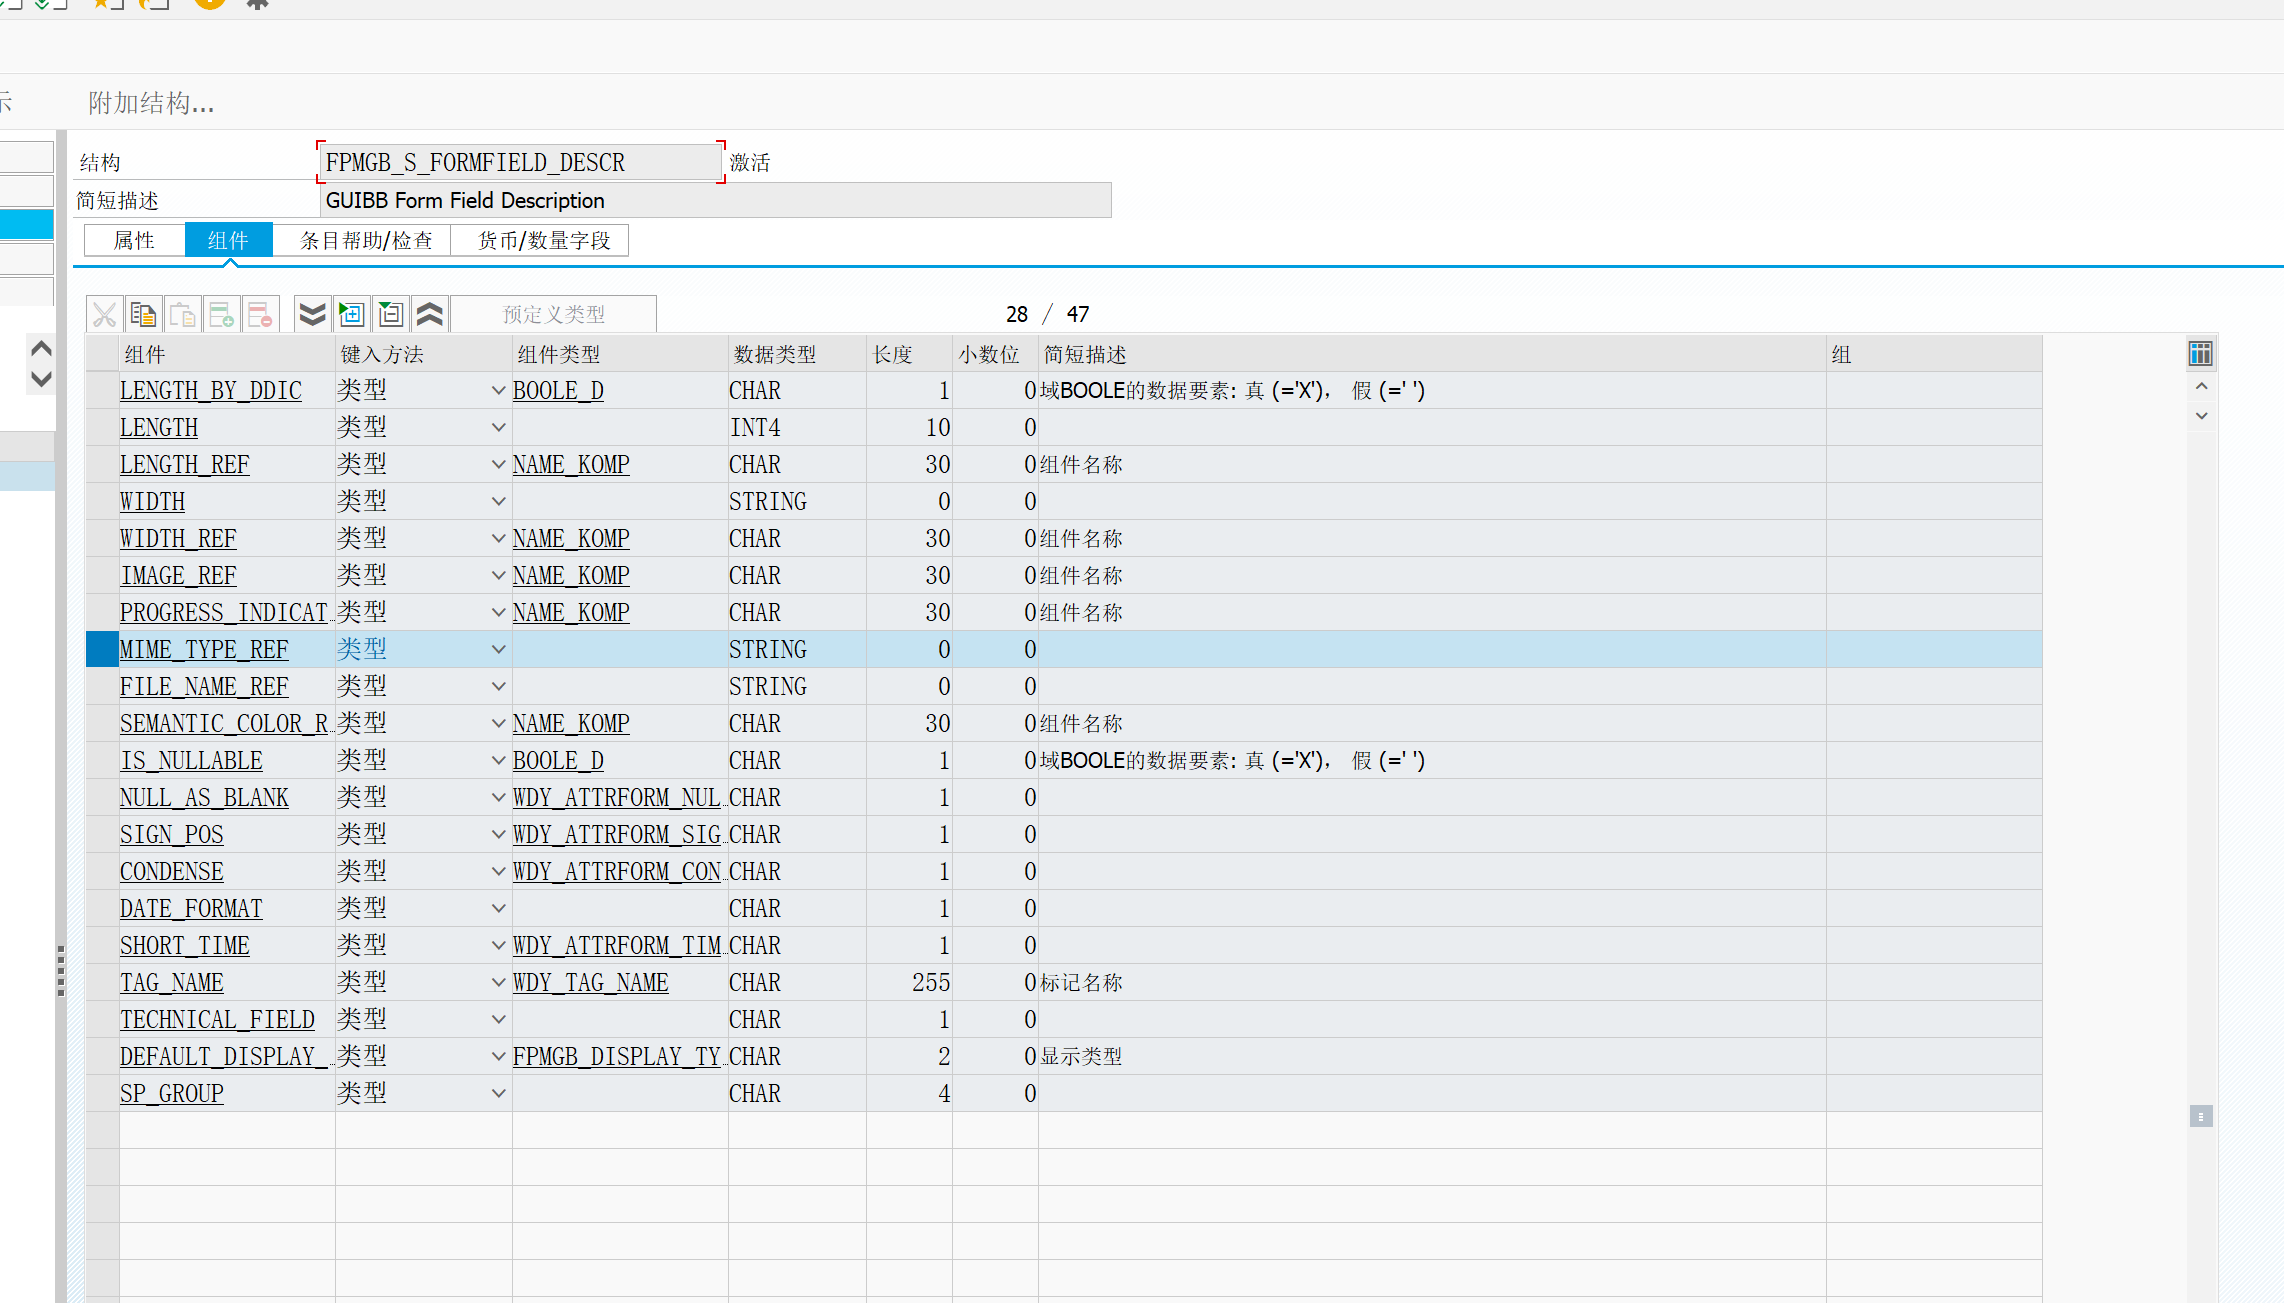Viewport: 2284px width, 1303px height.
Task: Open typing method dropdown for SIGN_POS row
Action: tap(498, 835)
